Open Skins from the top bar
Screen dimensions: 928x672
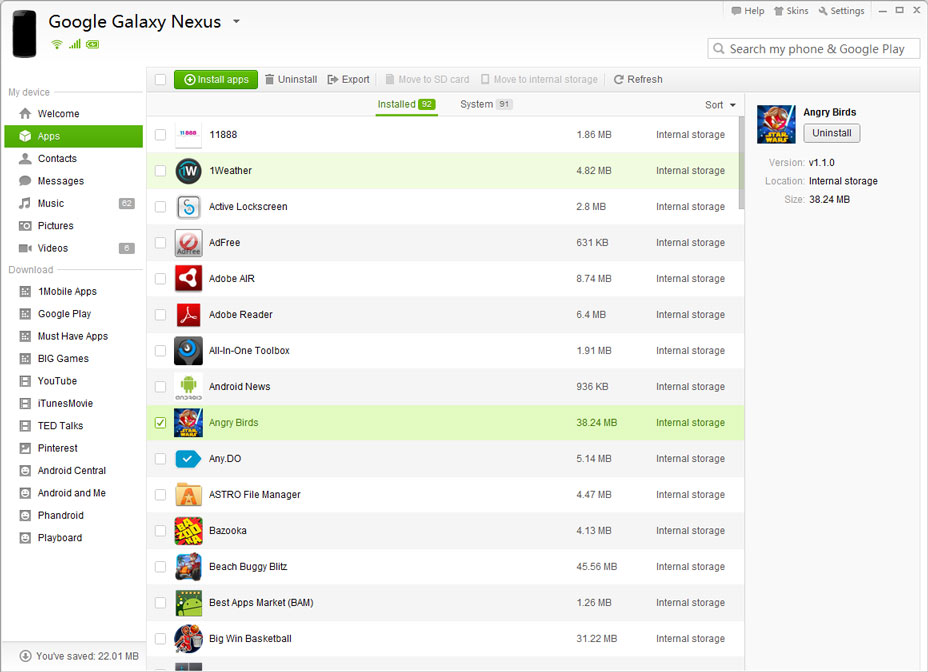click(x=790, y=11)
